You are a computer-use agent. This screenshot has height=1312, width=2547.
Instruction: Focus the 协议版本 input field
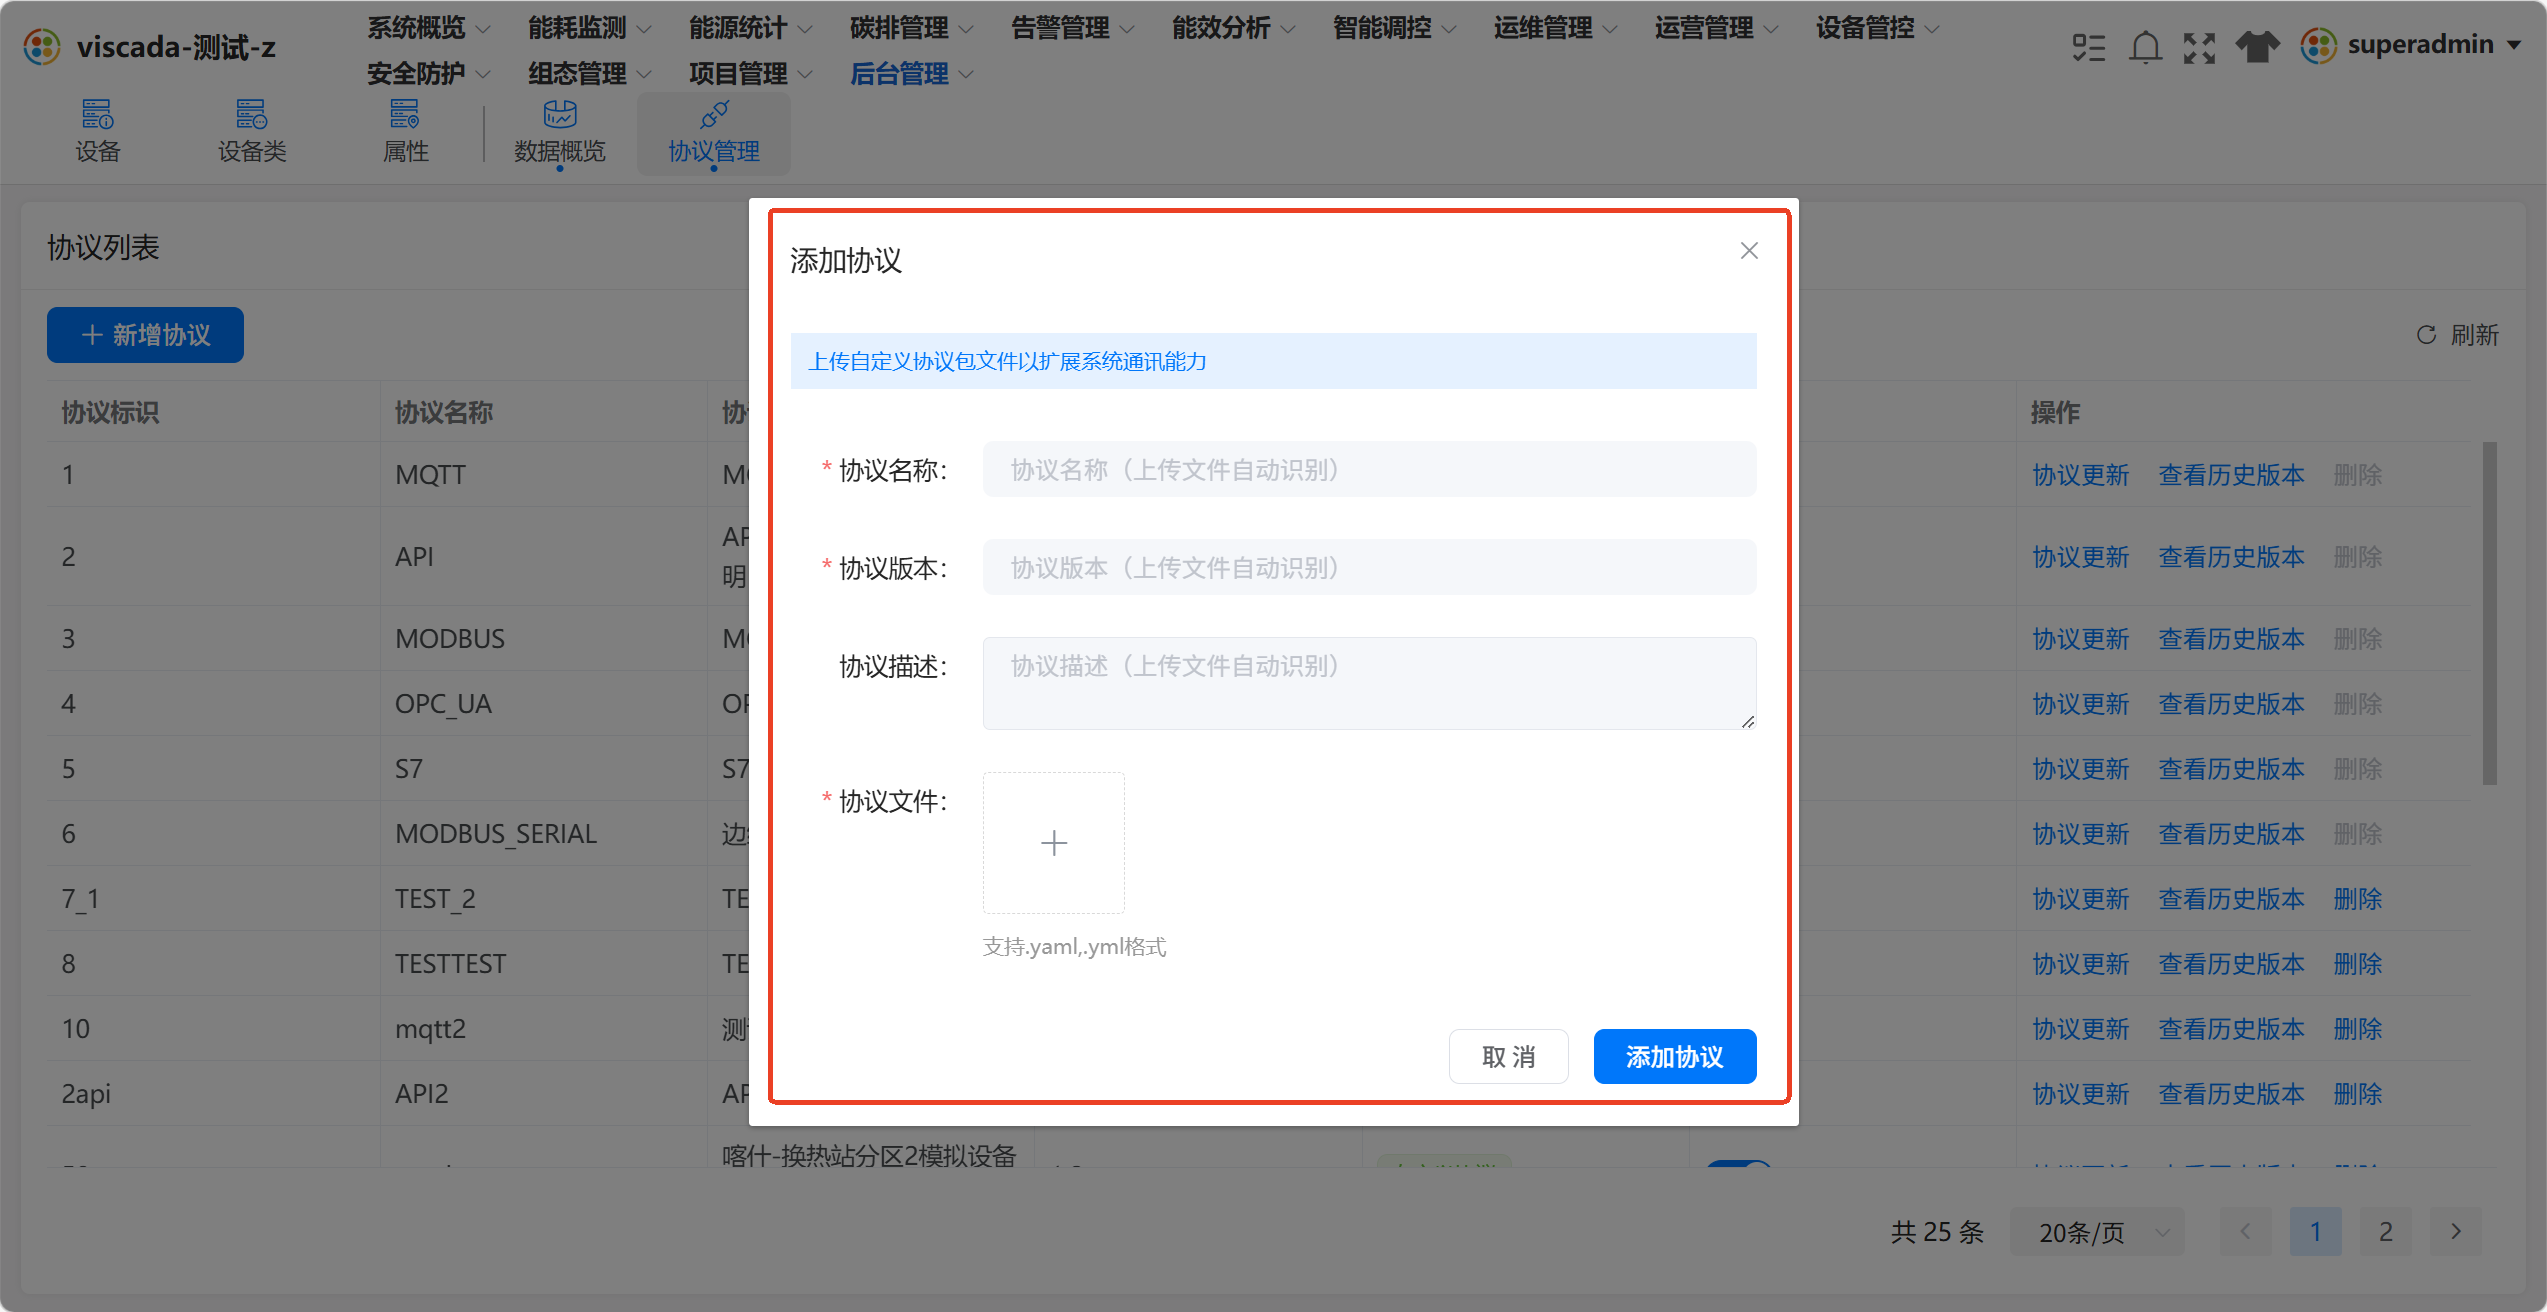tap(1369, 567)
